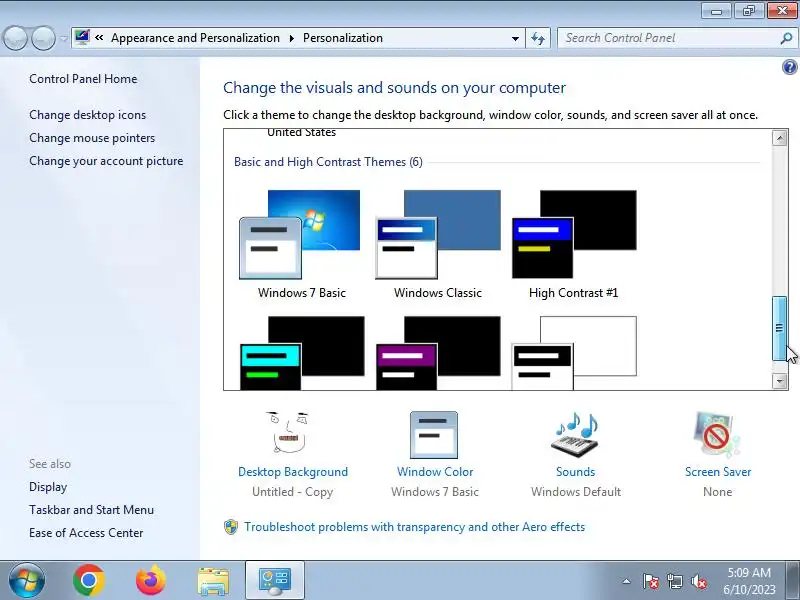Click the Personalization taskbar button
This screenshot has height=600, width=800.
click(275, 580)
